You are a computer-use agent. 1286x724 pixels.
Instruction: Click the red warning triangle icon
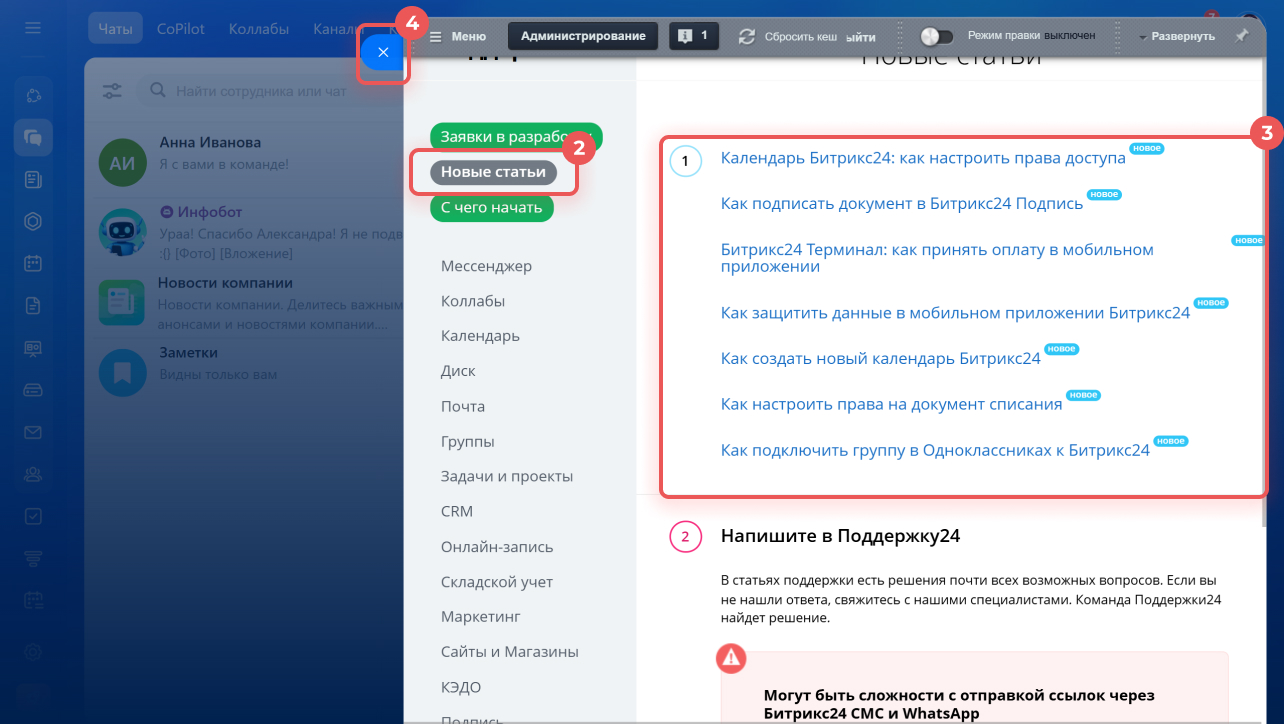732,657
